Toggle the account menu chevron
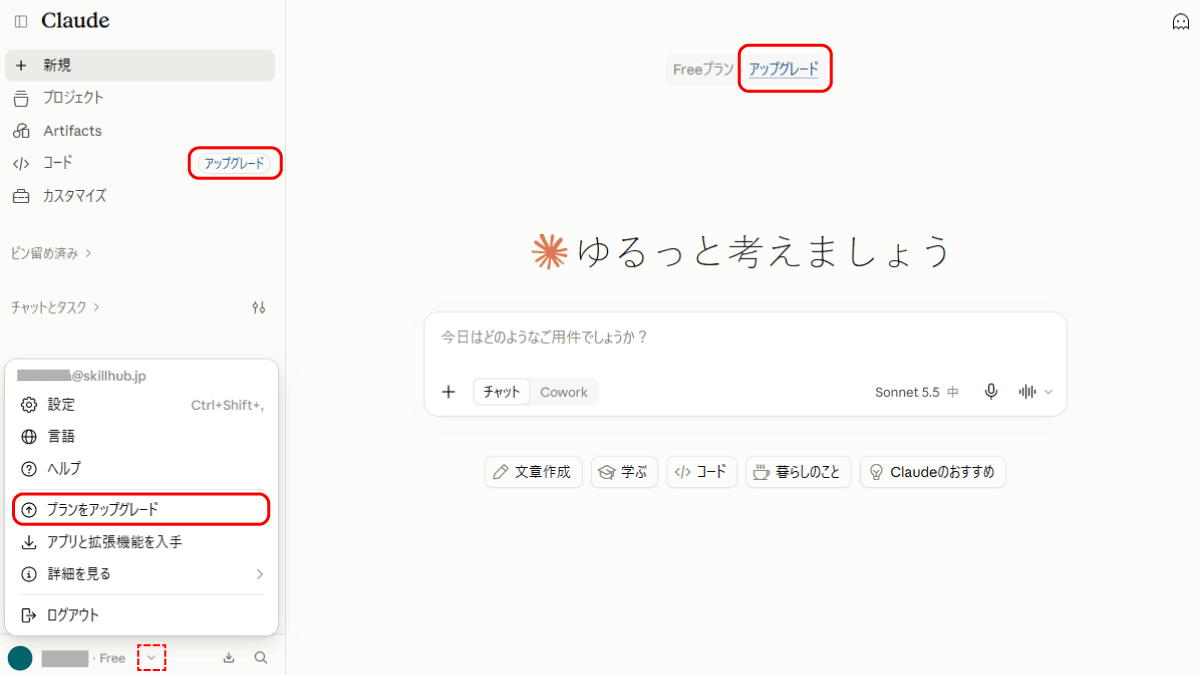This screenshot has width=1200, height=675. pyautogui.click(x=151, y=658)
